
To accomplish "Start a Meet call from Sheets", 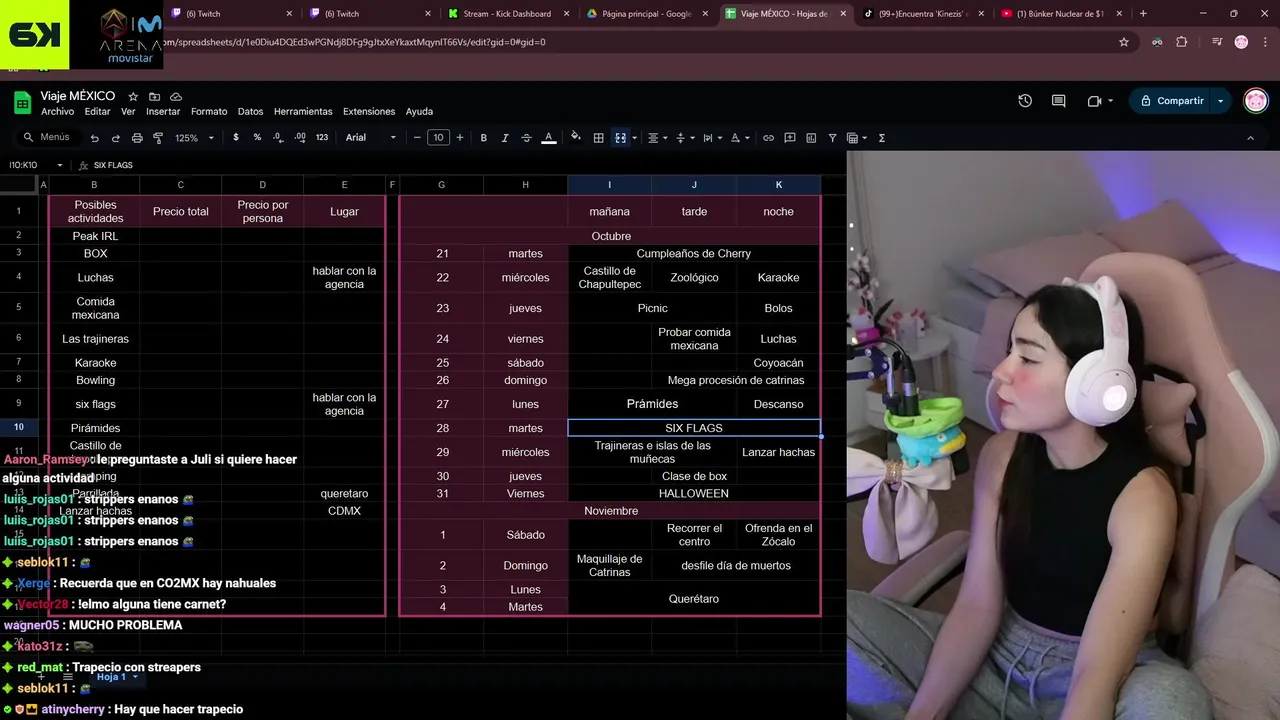I will click(1099, 101).
